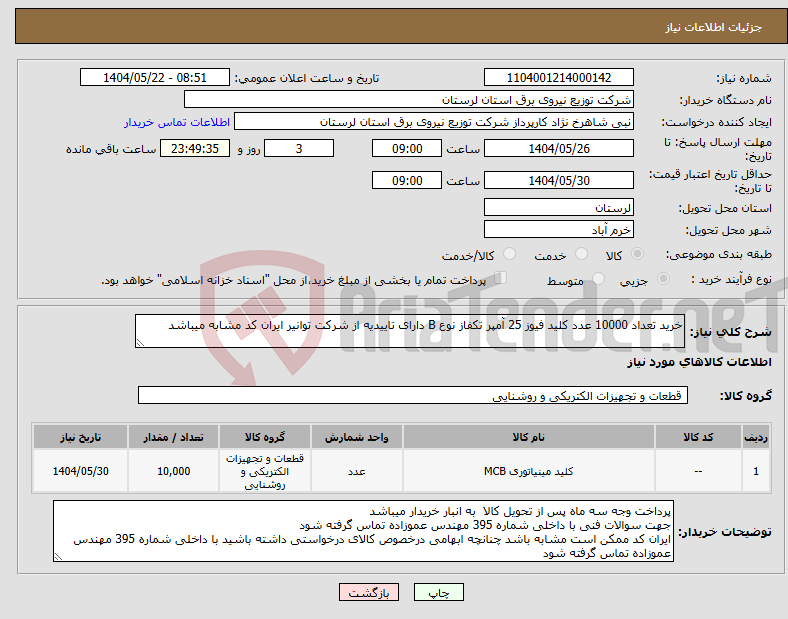Click the price validity date 1404/05/30 field
The image size is (788, 619).
(558, 180)
